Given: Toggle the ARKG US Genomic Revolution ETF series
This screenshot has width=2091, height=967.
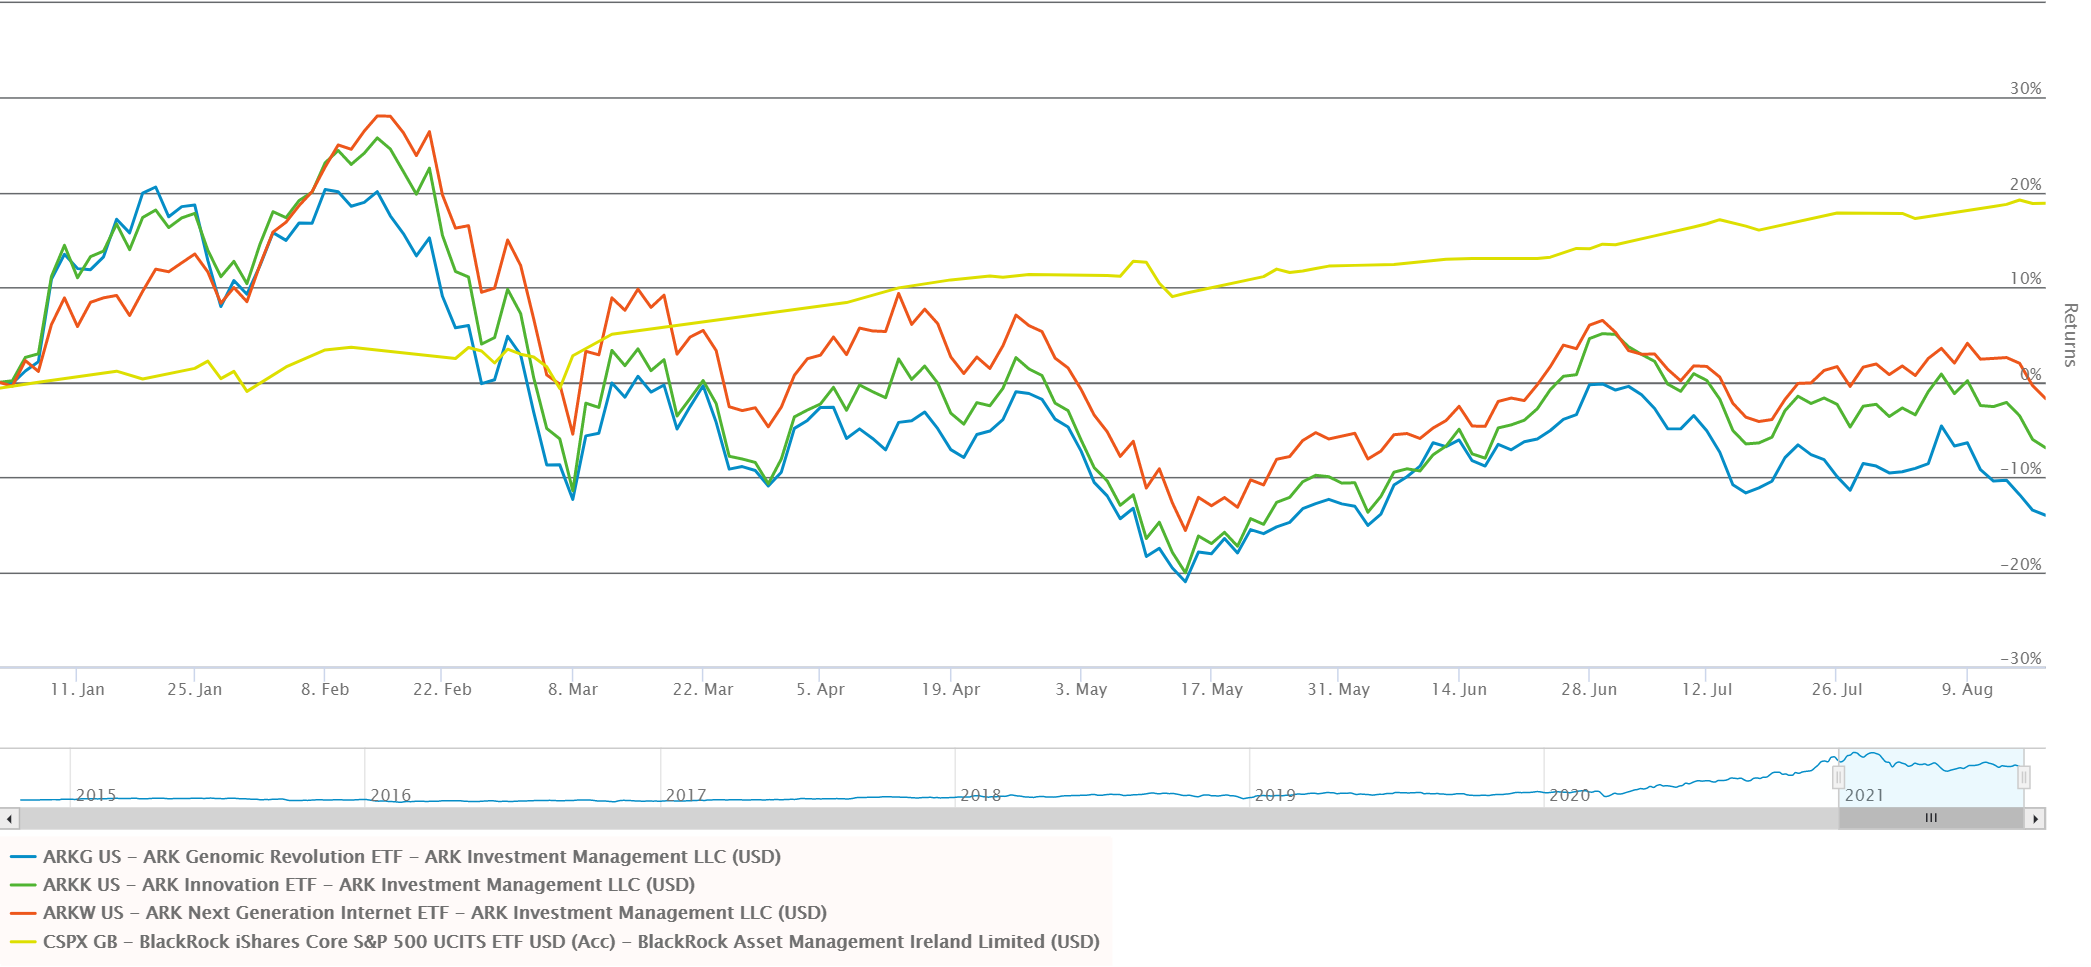Looking at the screenshot, I should pos(396,857).
